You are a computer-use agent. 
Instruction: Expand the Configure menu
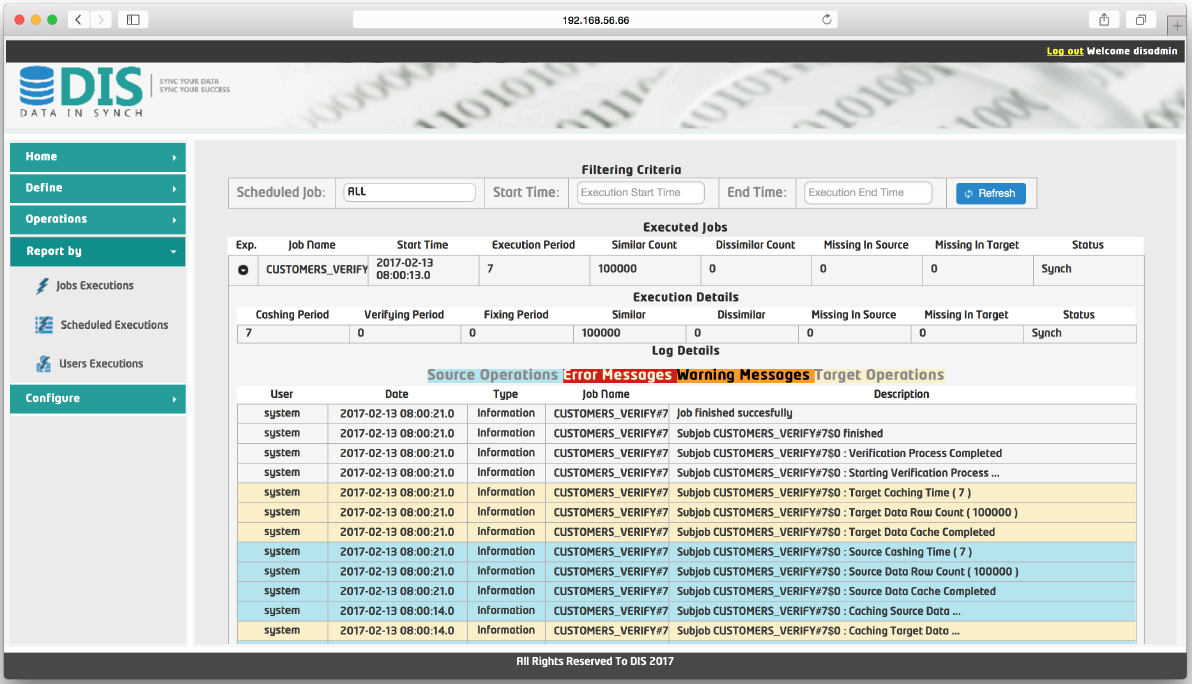point(98,399)
